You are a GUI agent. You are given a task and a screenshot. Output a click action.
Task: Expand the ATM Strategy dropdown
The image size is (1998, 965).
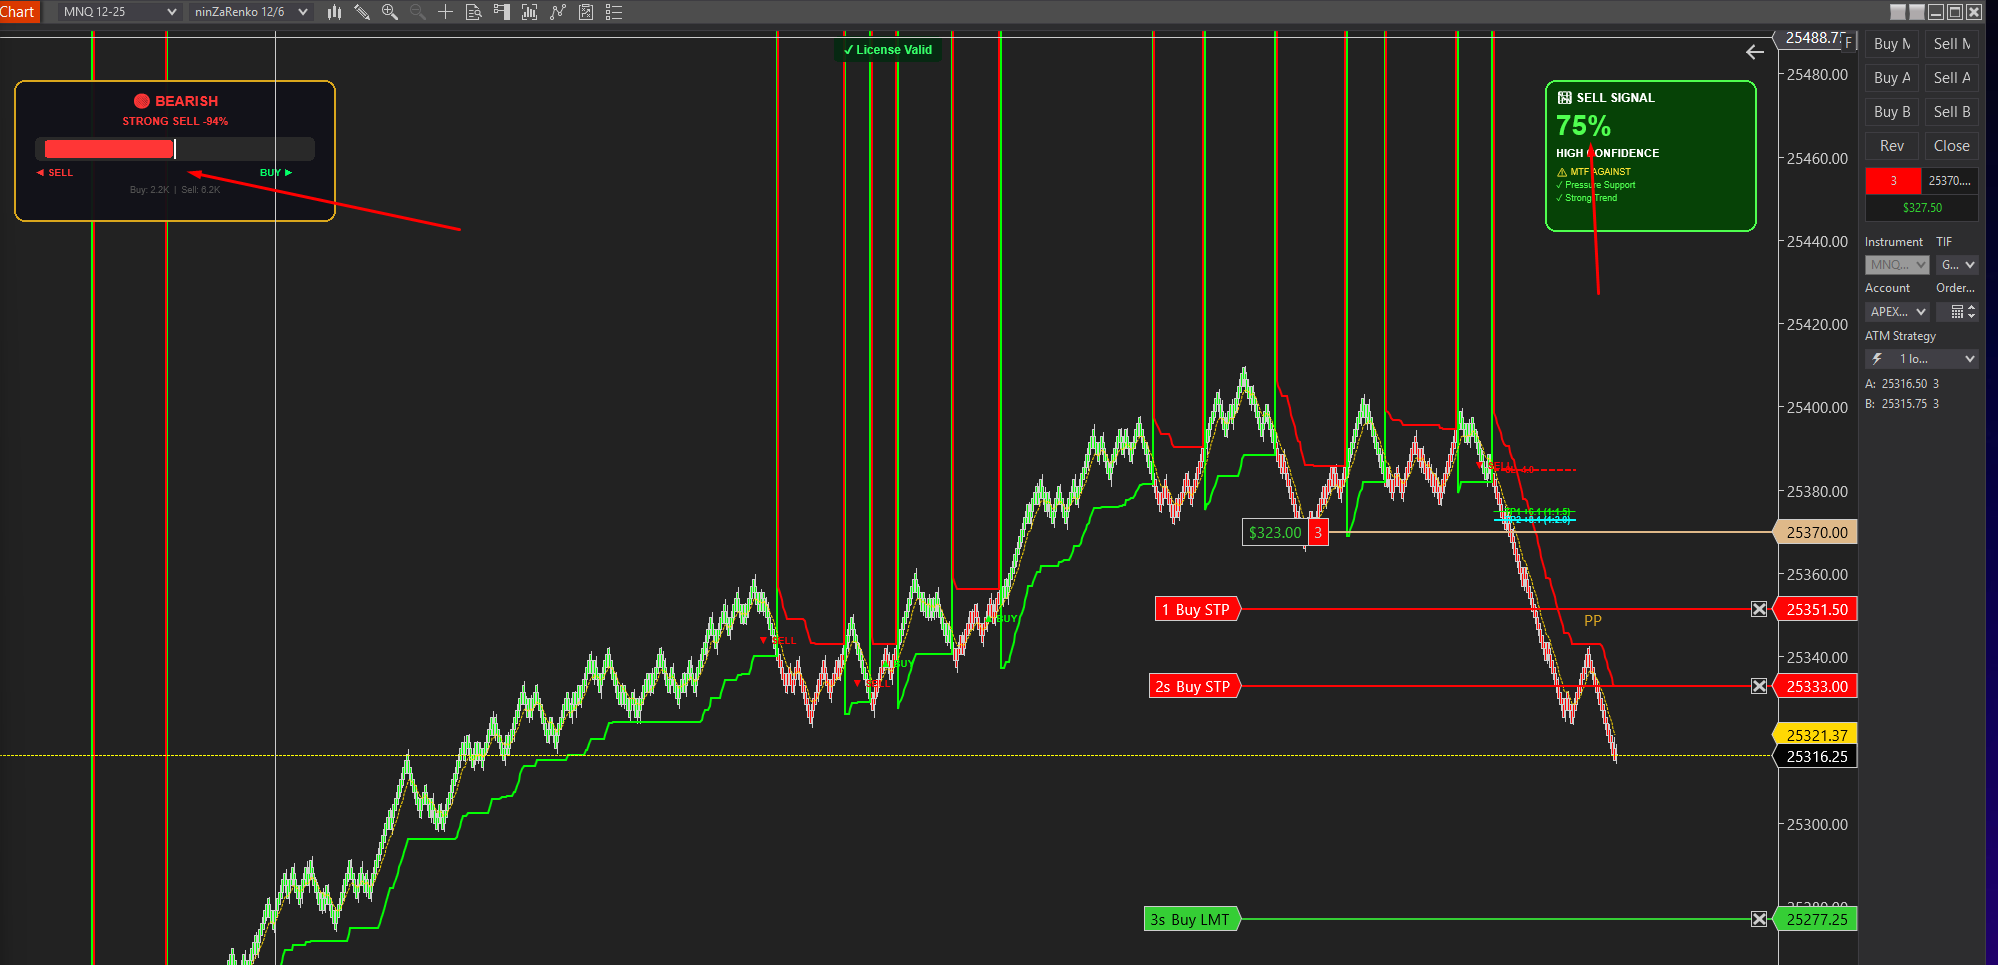pos(1921,358)
